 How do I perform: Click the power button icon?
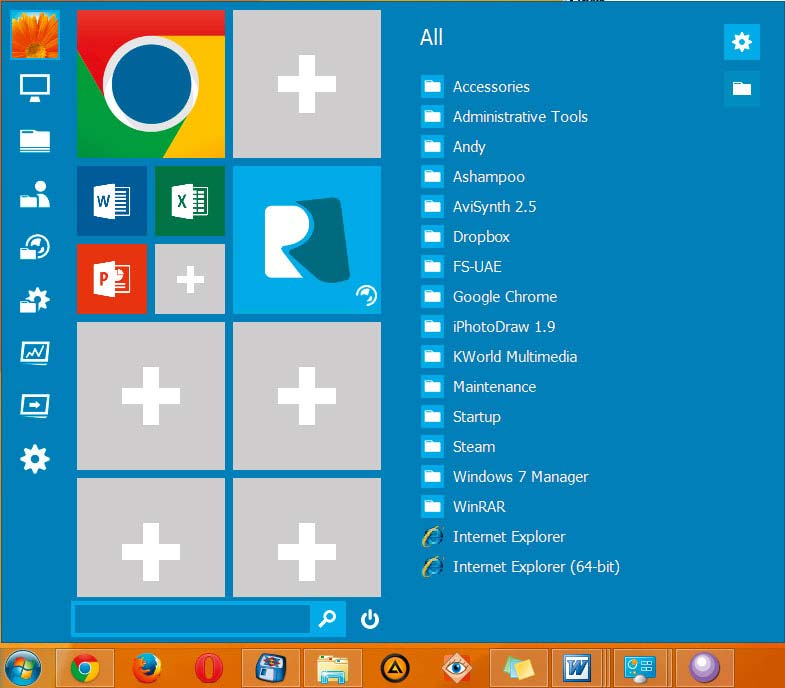(x=369, y=619)
